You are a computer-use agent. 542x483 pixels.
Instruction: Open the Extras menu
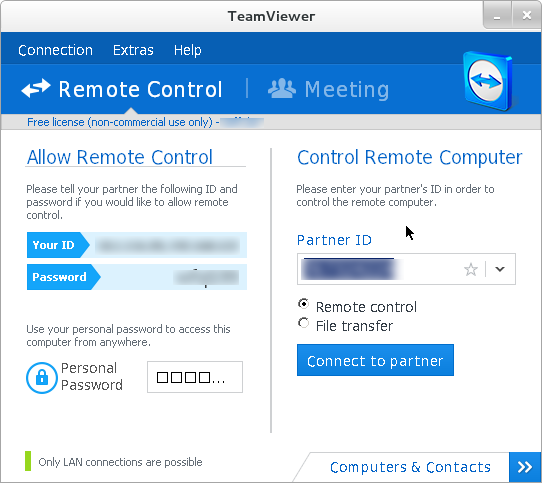click(133, 50)
